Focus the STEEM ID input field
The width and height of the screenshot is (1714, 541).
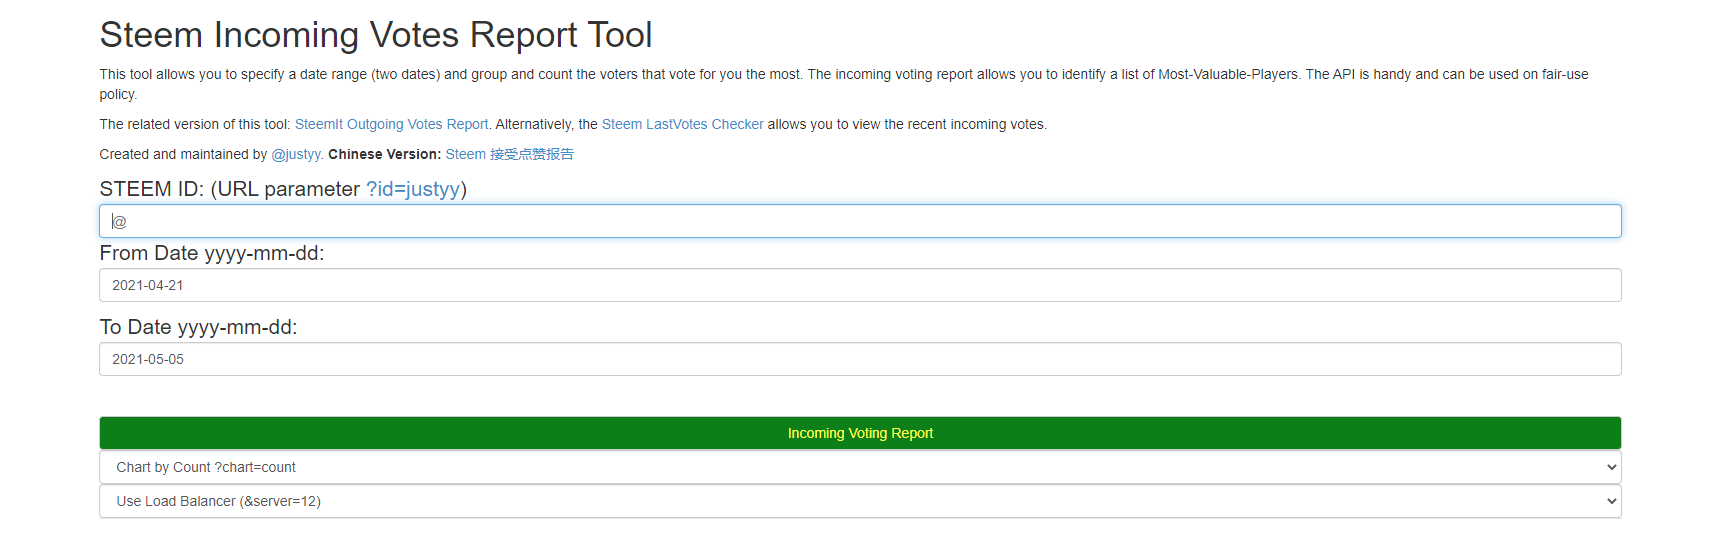pos(860,221)
